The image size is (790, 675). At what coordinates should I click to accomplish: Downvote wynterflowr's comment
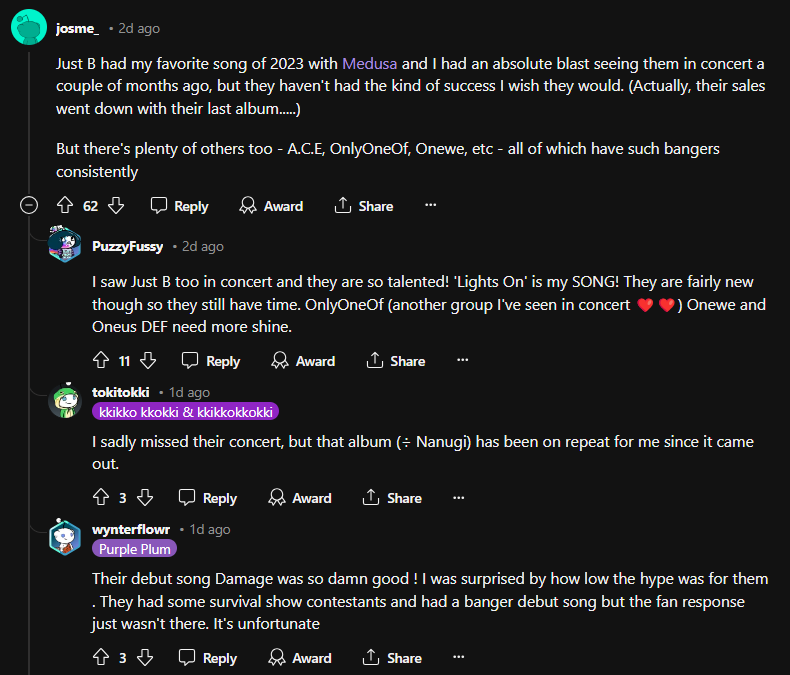(144, 657)
